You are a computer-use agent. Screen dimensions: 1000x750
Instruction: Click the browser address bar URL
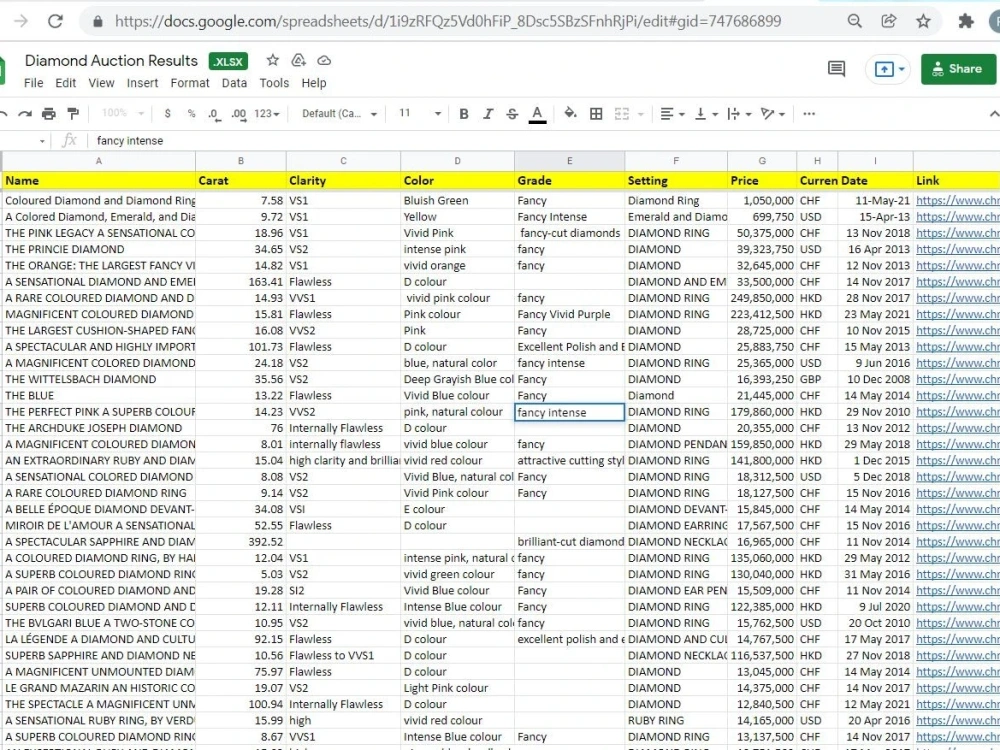[448, 21]
